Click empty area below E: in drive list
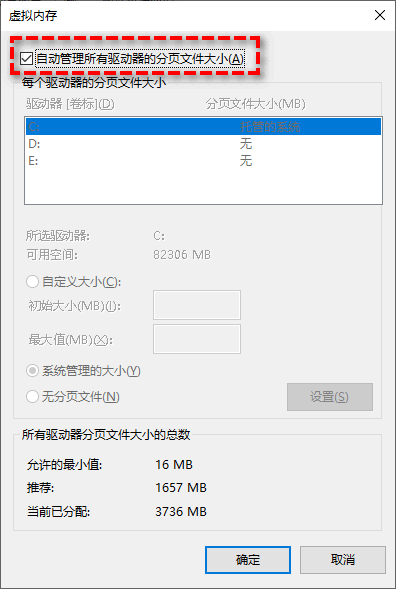Screen dimensions: 396x589 pos(203,186)
